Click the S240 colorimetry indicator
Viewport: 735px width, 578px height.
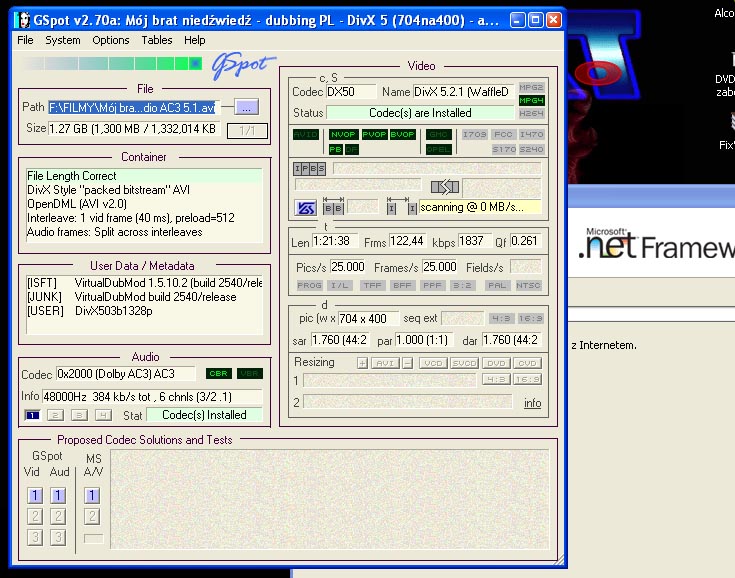click(531, 150)
